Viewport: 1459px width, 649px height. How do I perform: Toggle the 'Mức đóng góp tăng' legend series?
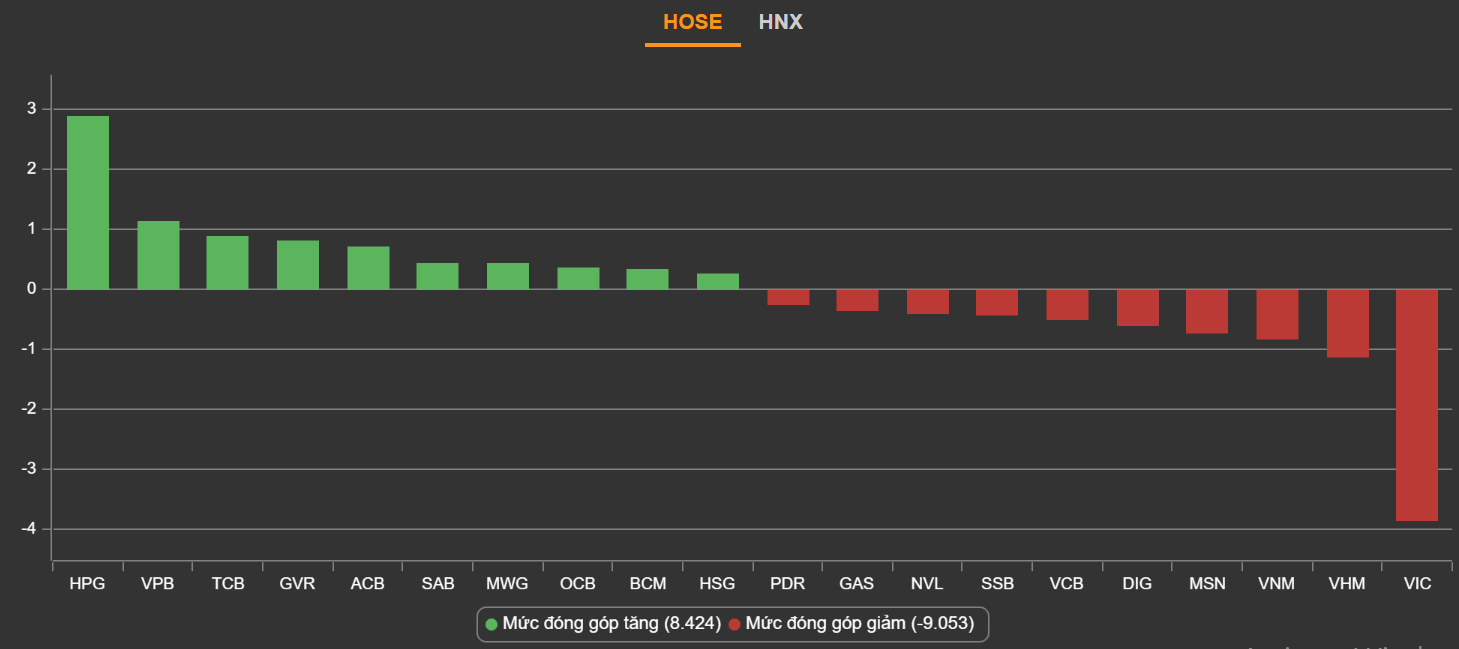point(611,624)
